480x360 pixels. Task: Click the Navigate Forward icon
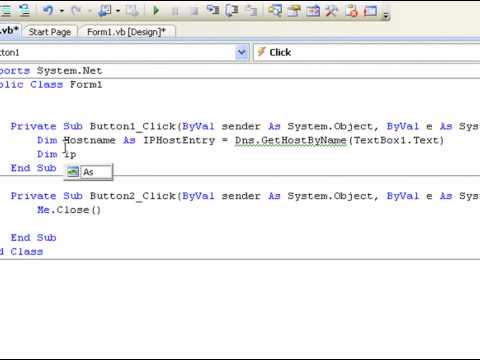[132, 11]
